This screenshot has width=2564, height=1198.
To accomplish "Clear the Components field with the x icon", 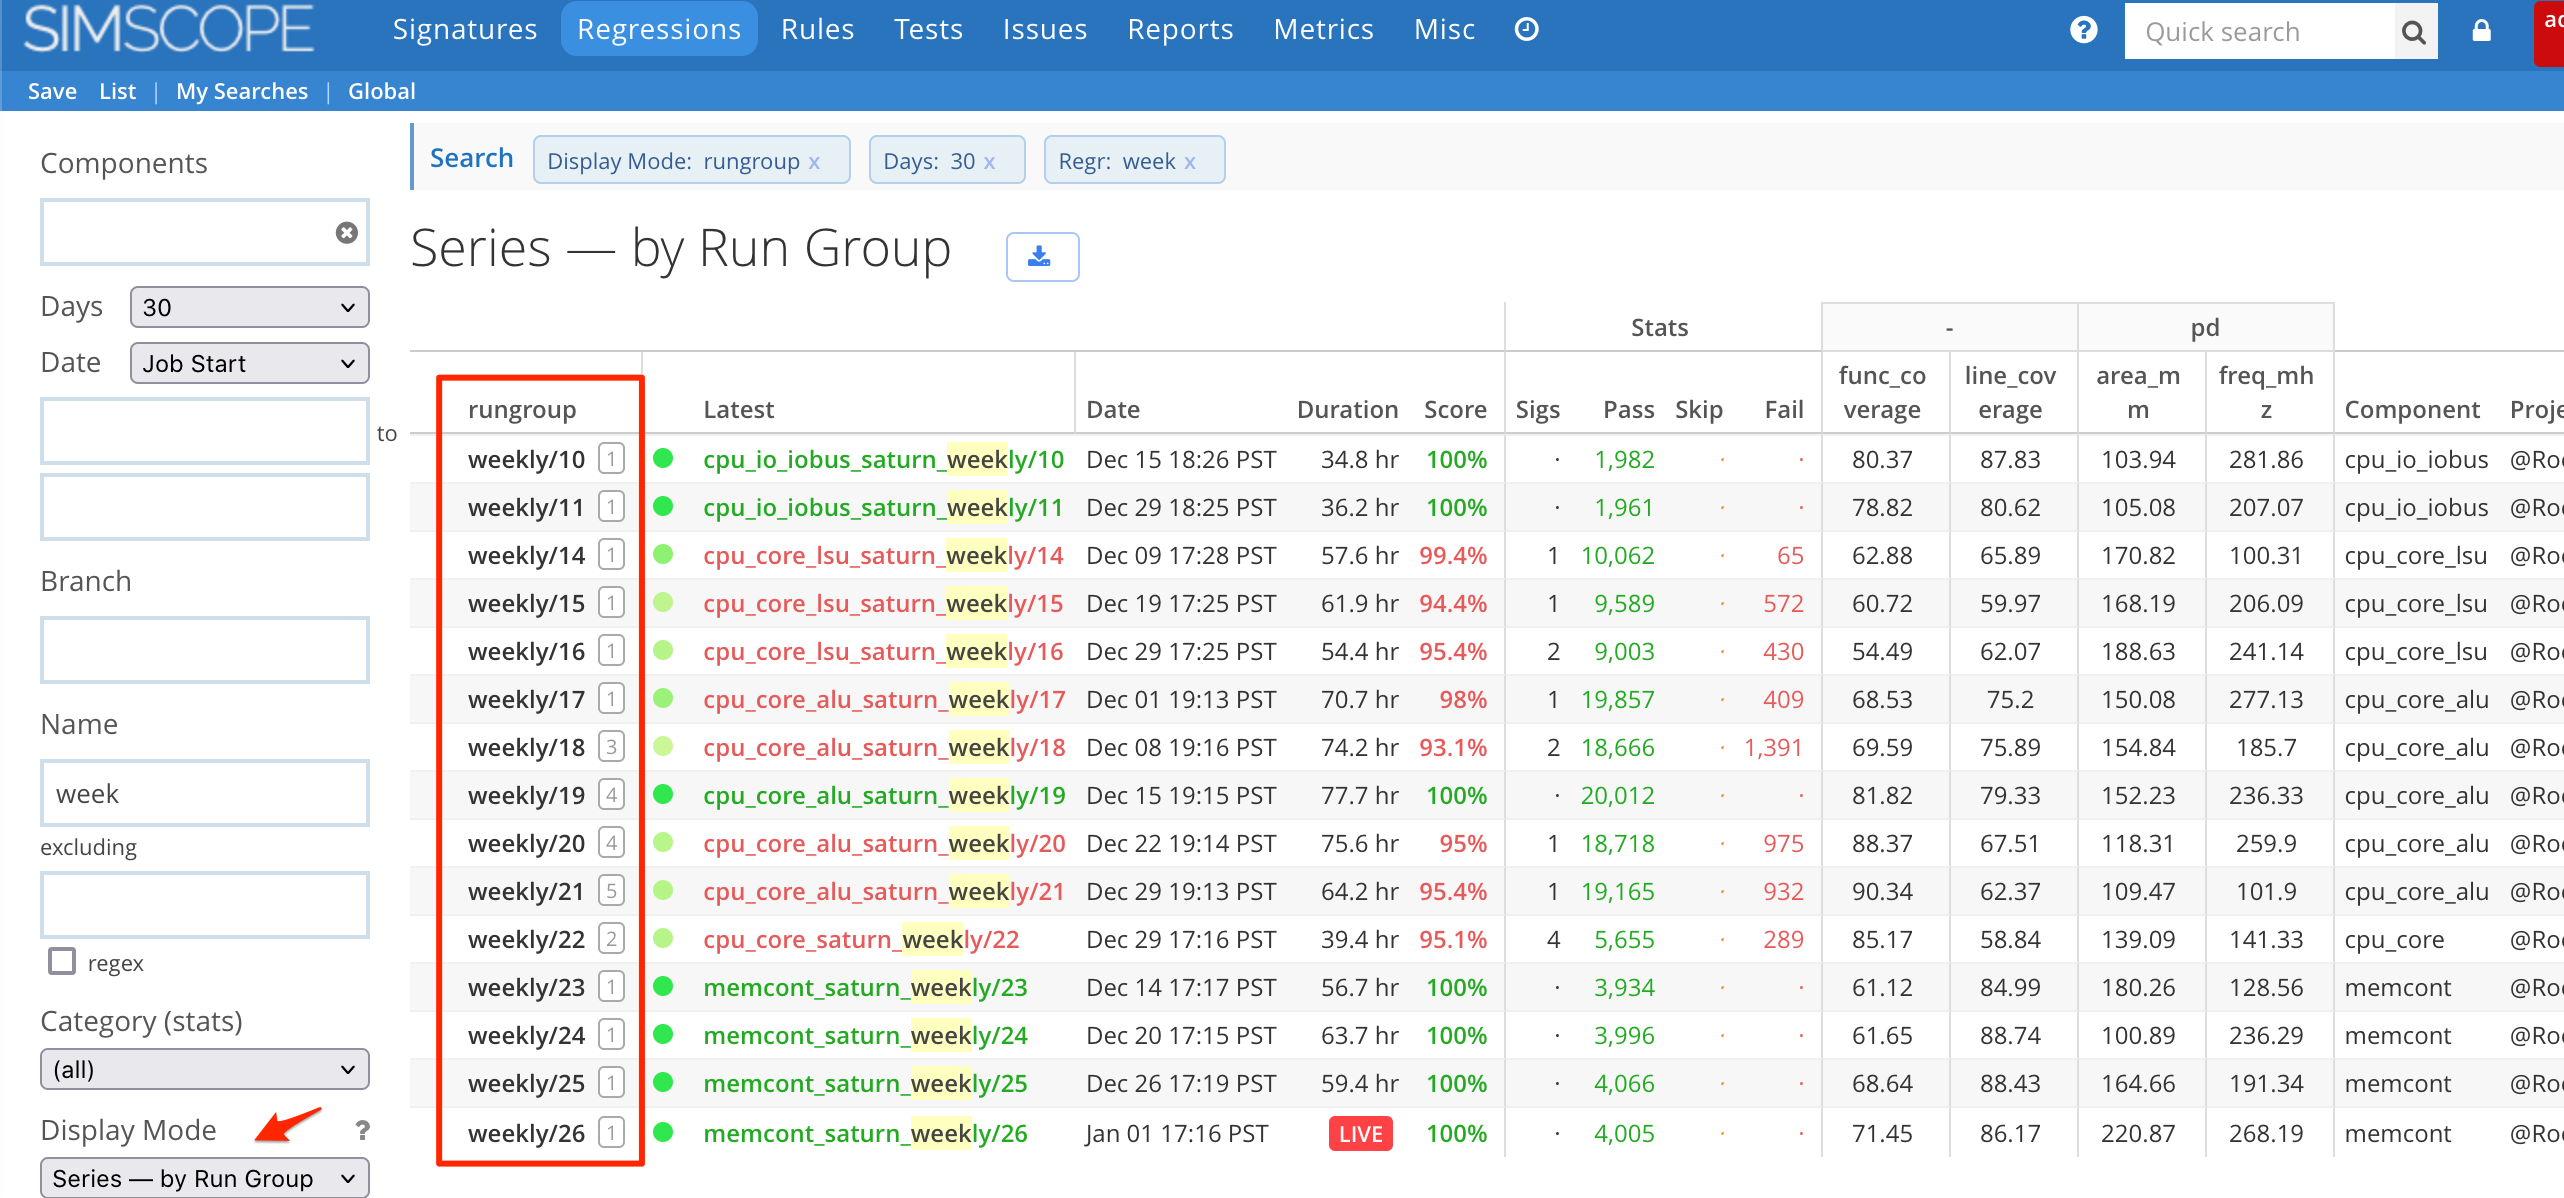I will [x=346, y=232].
